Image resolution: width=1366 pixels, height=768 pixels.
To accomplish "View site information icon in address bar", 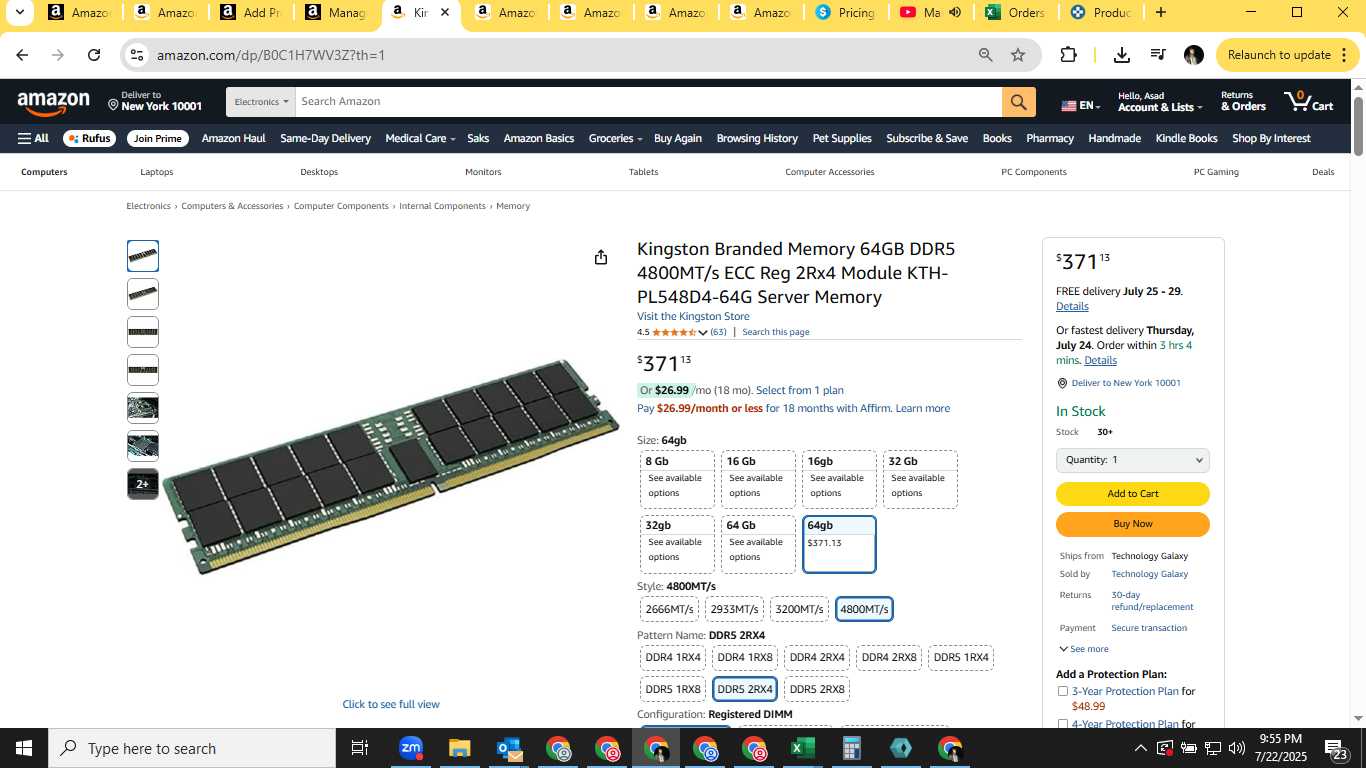I will coord(137,55).
